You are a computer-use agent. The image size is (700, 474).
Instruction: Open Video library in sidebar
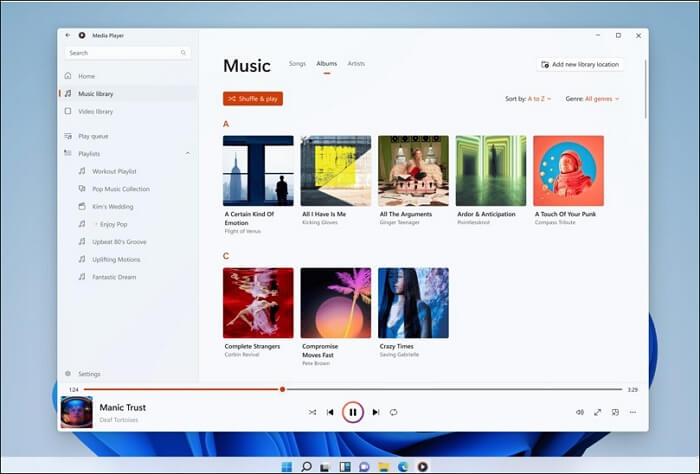coord(128,111)
